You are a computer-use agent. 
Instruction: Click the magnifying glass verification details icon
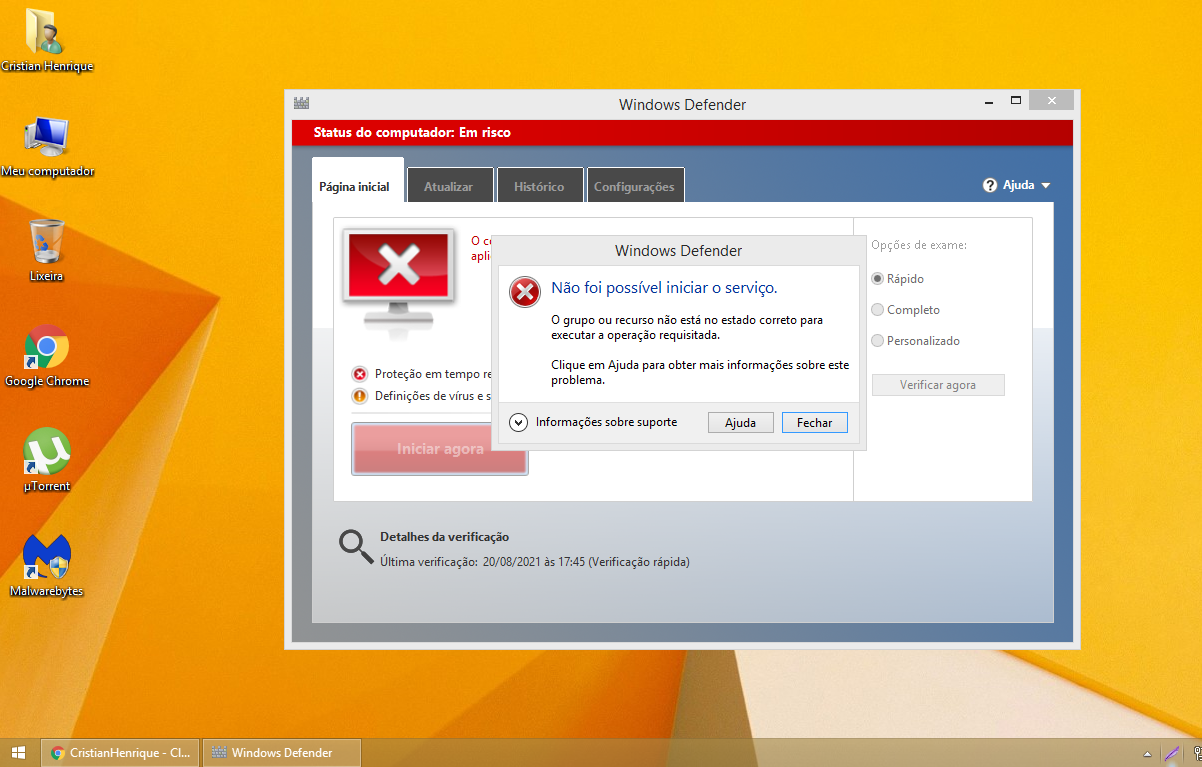(356, 546)
